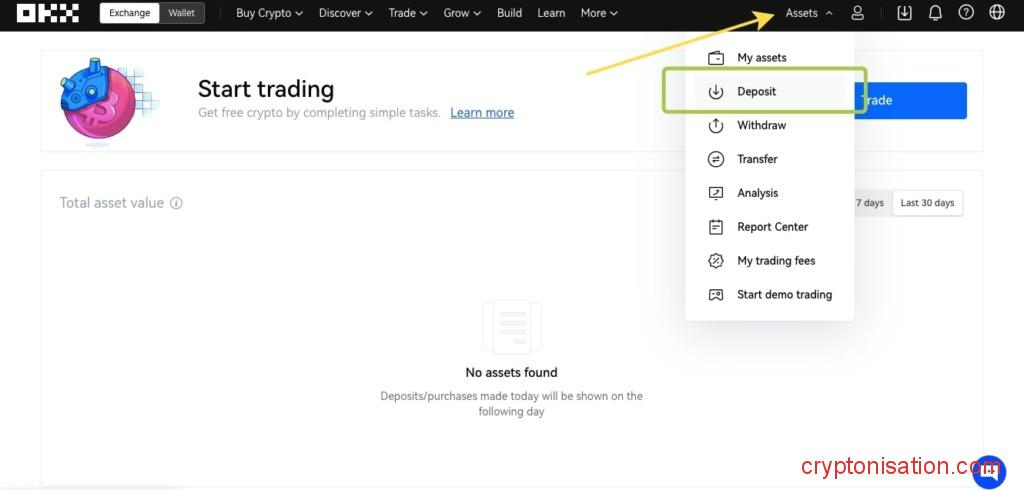Switch to Exchange mode
The height and width of the screenshot is (490, 1024).
[130, 13]
